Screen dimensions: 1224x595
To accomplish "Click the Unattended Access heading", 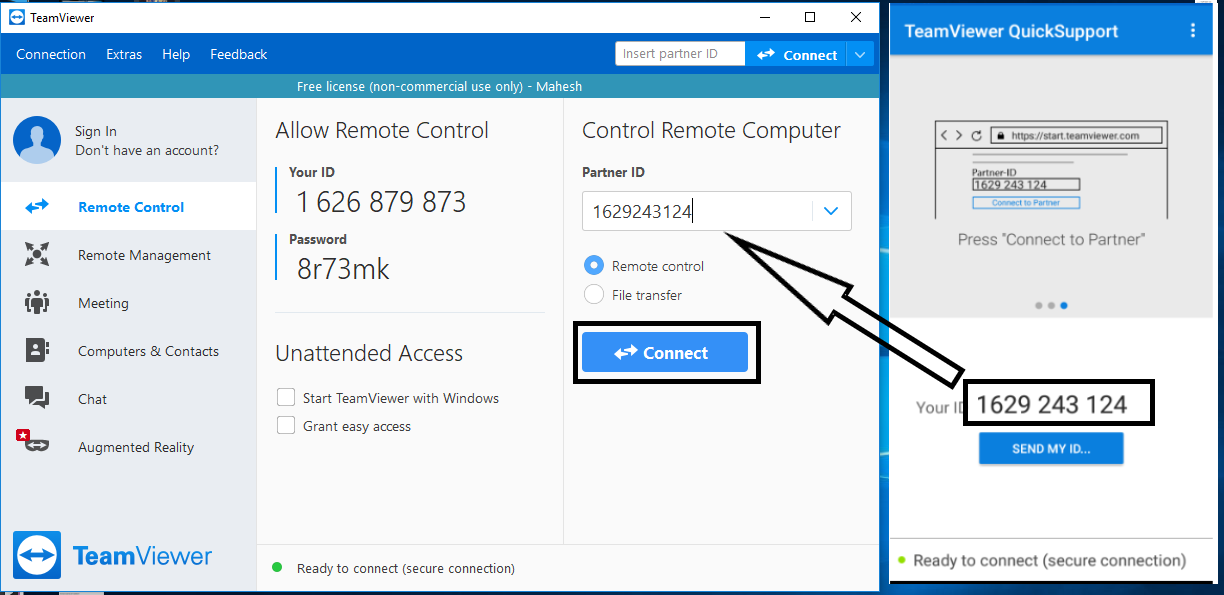I will pos(369,353).
